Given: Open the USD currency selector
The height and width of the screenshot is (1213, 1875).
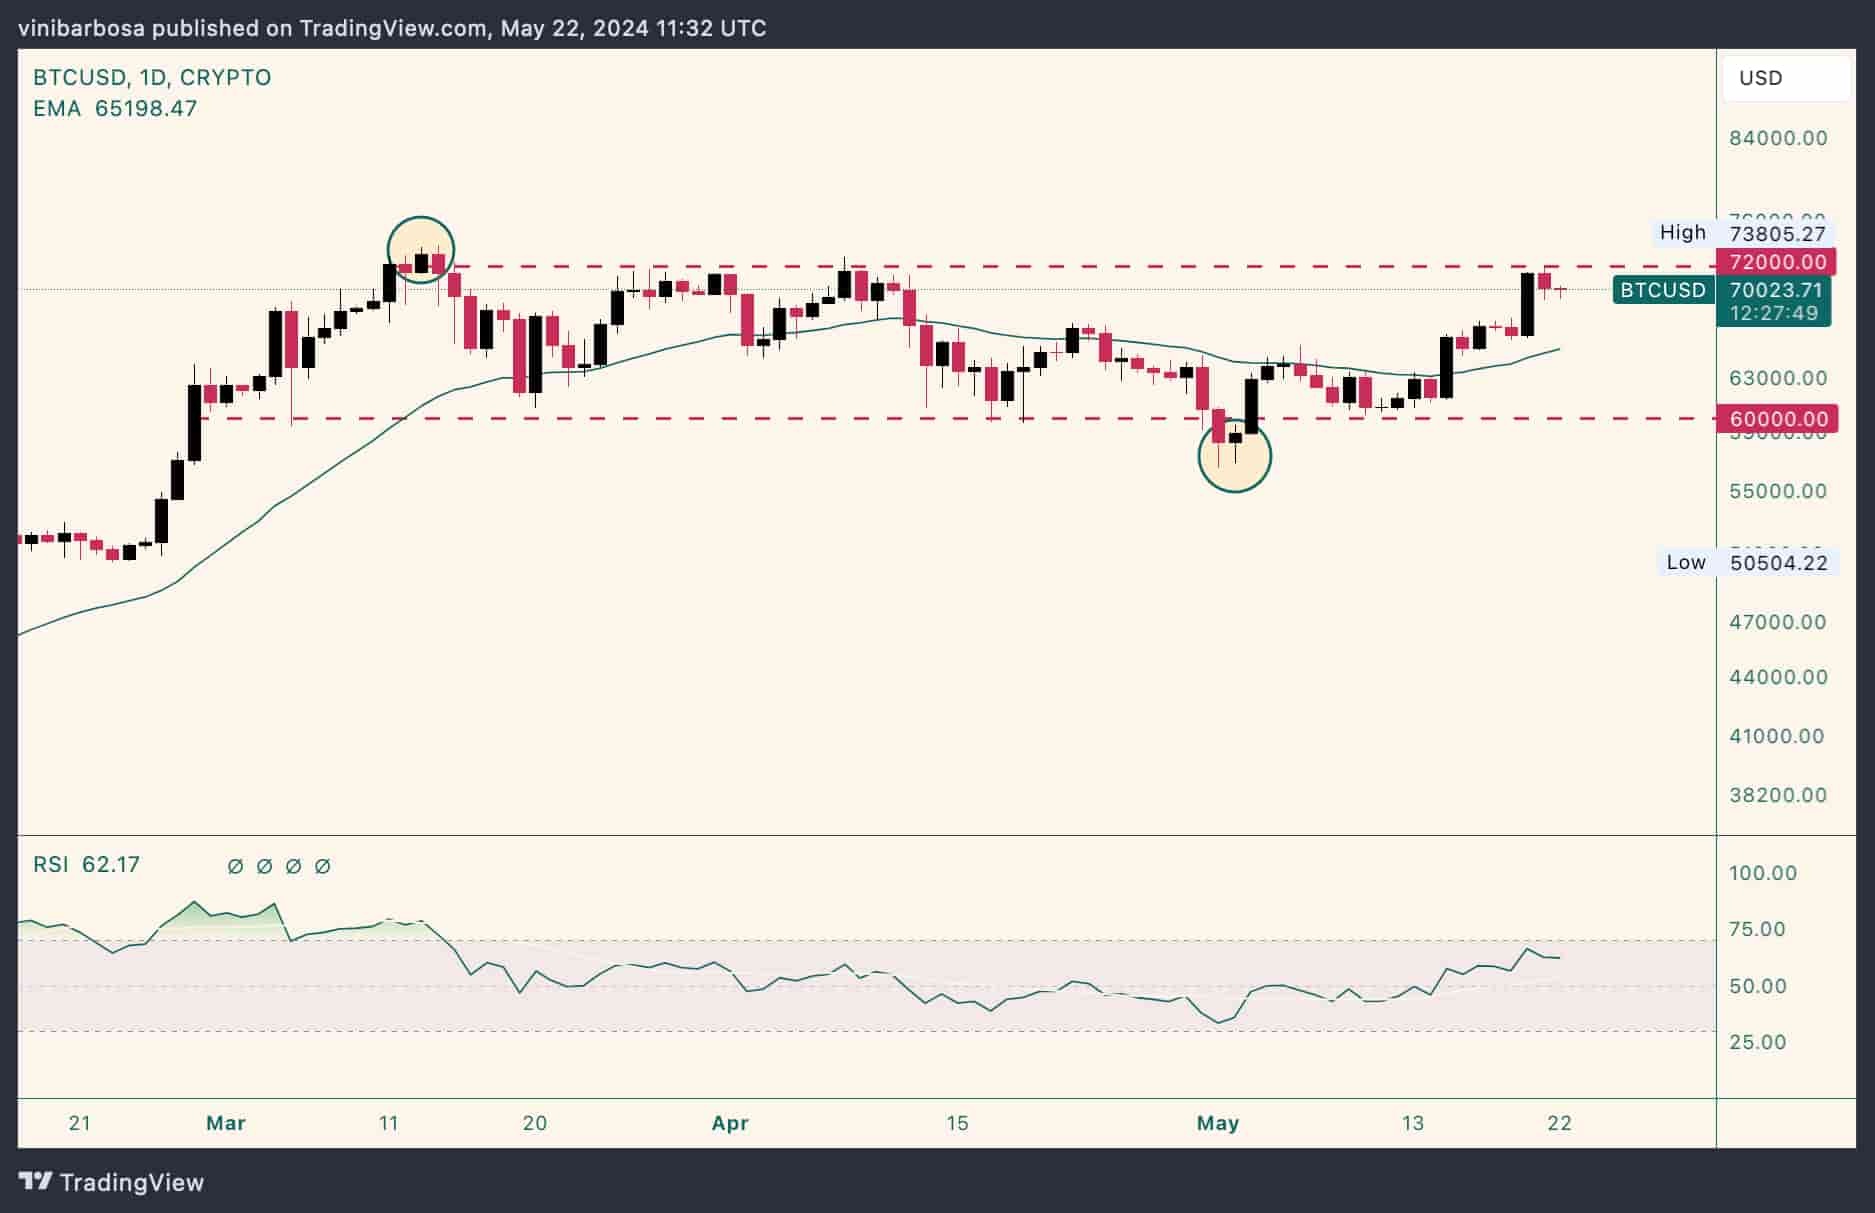Looking at the screenshot, I should tap(1786, 78).
